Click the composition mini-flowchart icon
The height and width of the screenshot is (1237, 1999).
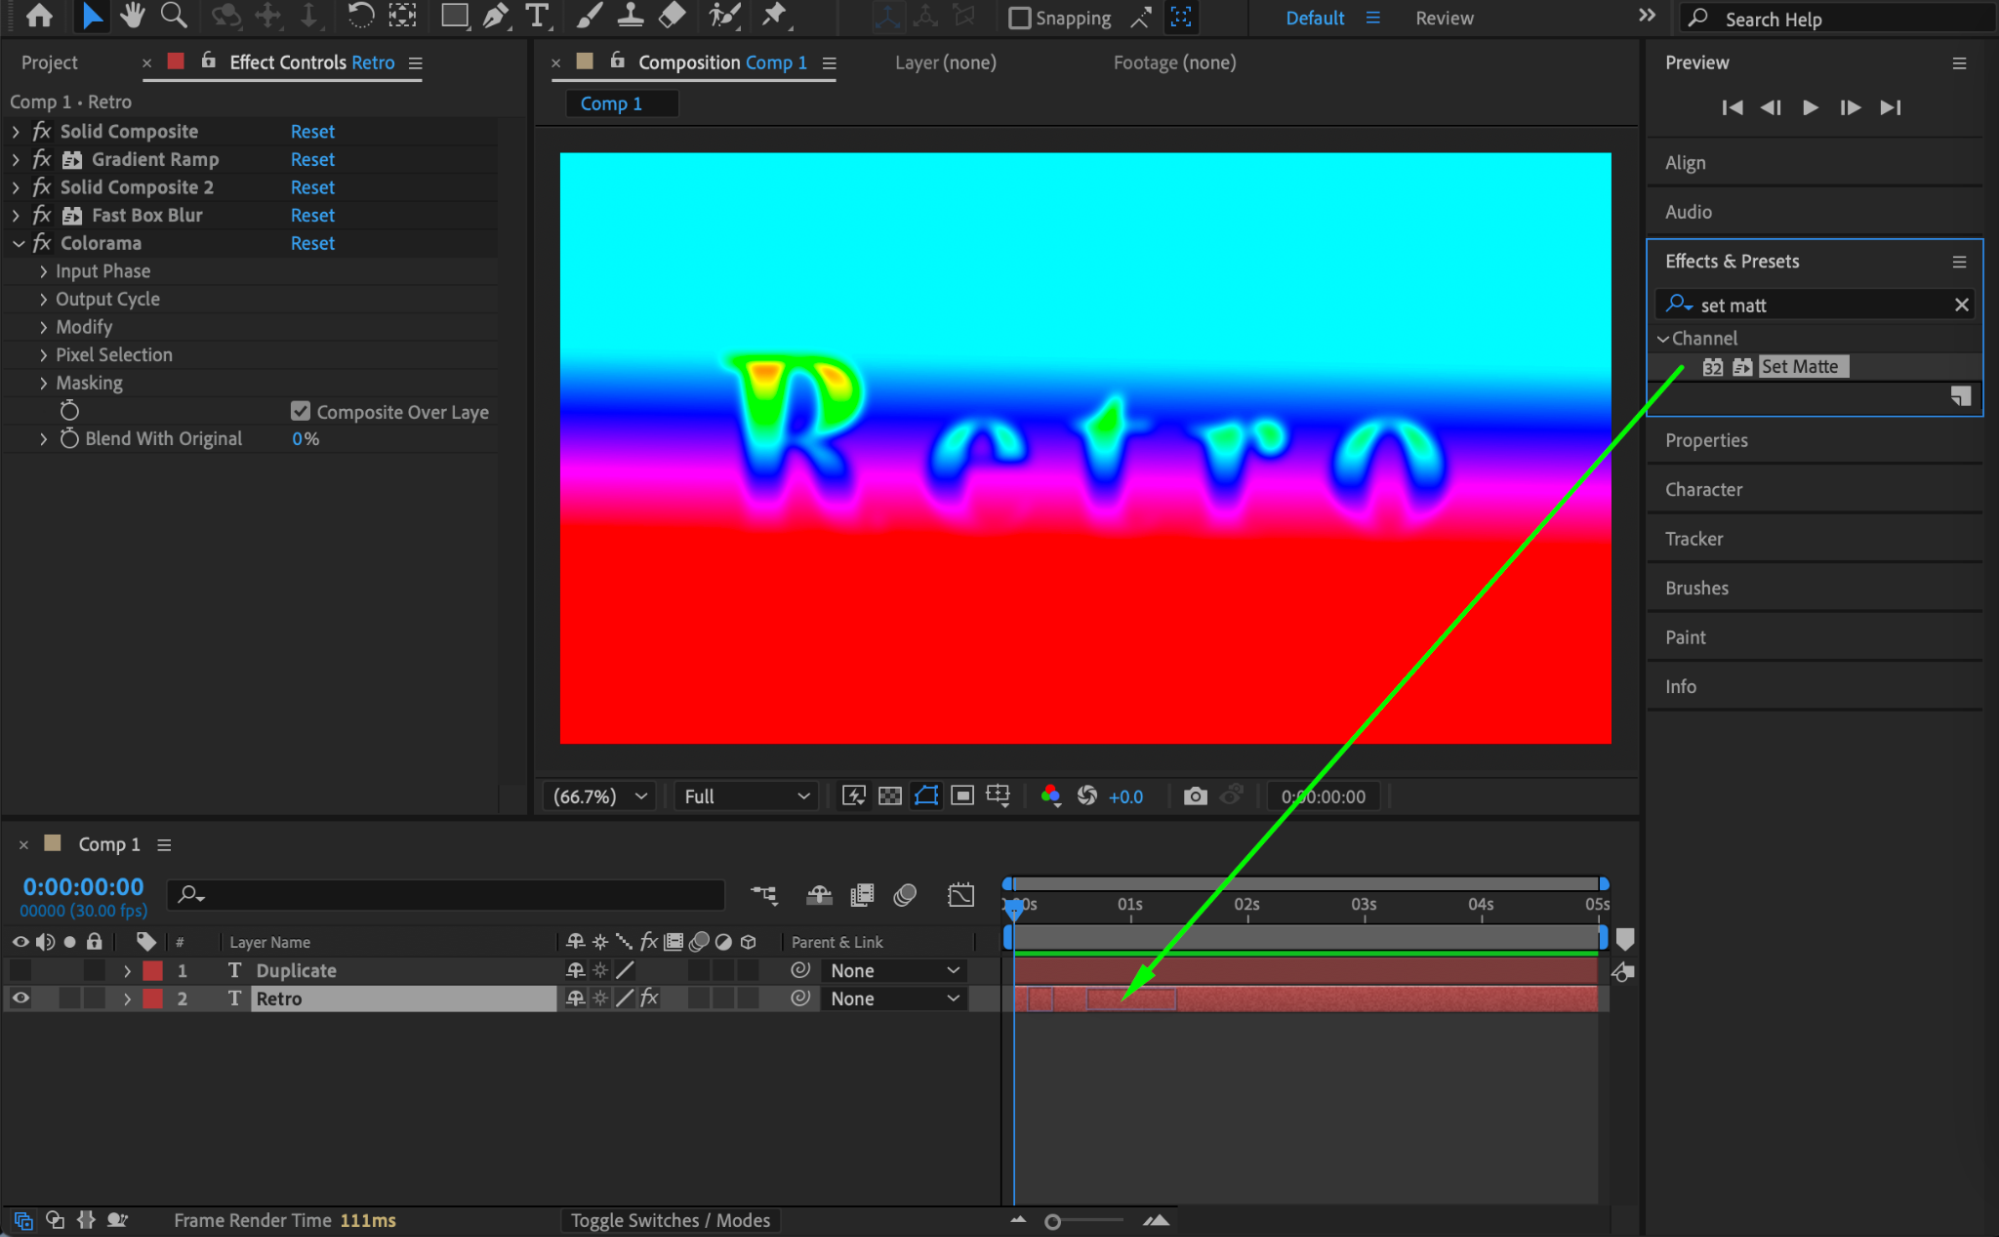click(764, 895)
